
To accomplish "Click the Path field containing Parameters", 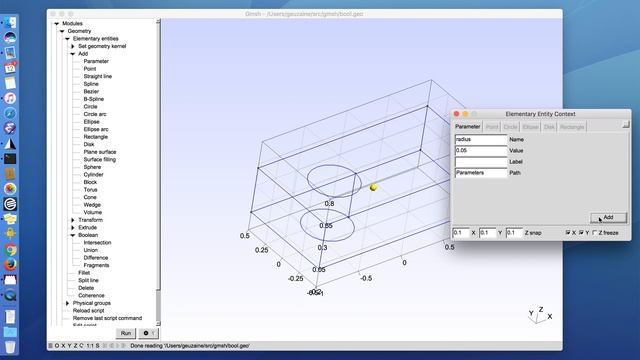I will (x=480, y=173).
